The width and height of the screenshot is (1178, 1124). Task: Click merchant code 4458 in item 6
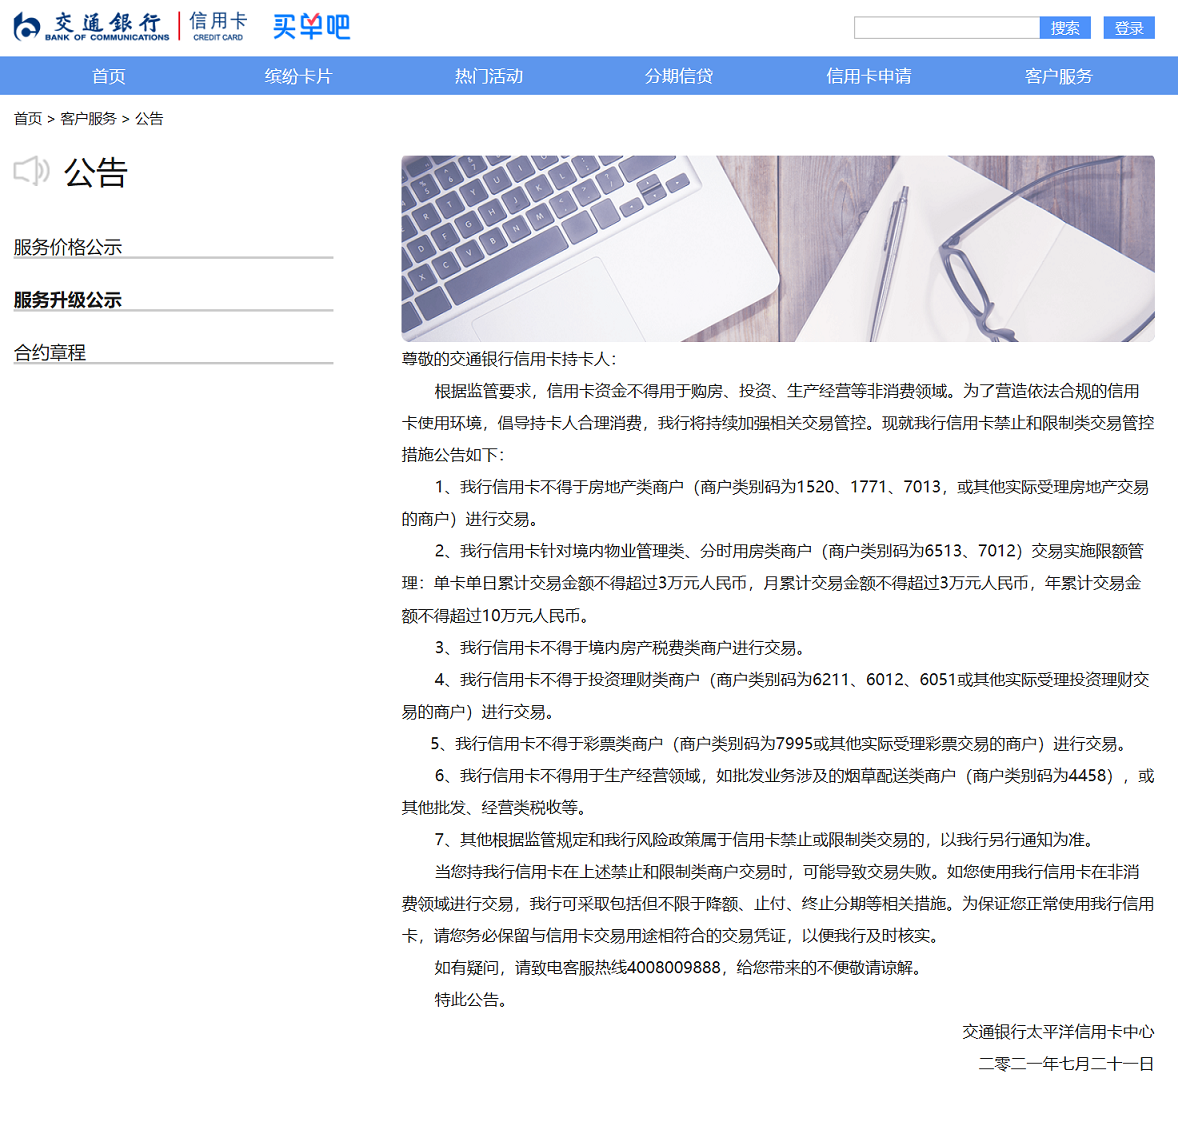click(1087, 775)
